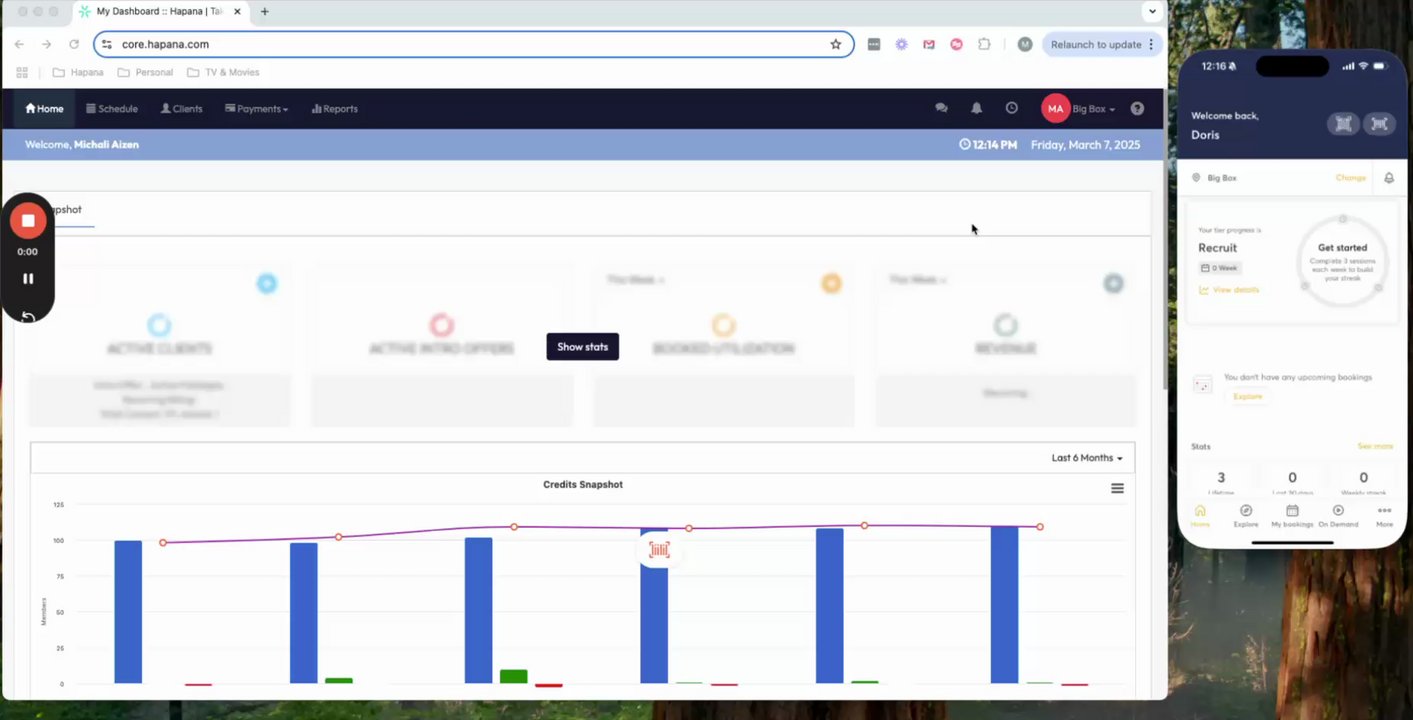Open the Chrome profile M avatar
This screenshot has height=720, width=1413.
click(1024, 44)
